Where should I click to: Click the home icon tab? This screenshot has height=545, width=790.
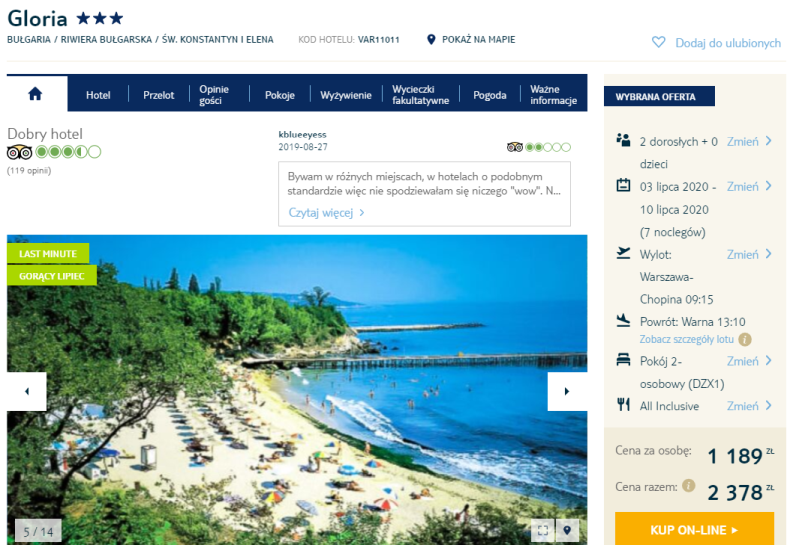coord(36,94)
